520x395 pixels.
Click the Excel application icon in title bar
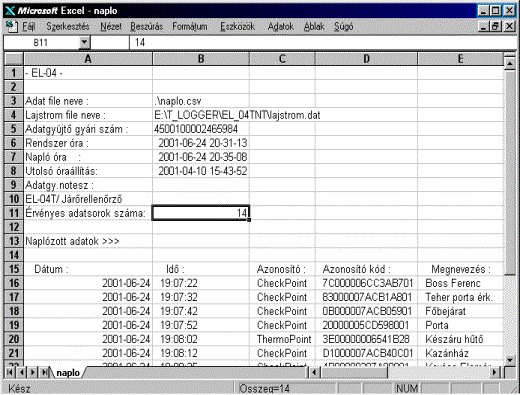coord(10,11)
